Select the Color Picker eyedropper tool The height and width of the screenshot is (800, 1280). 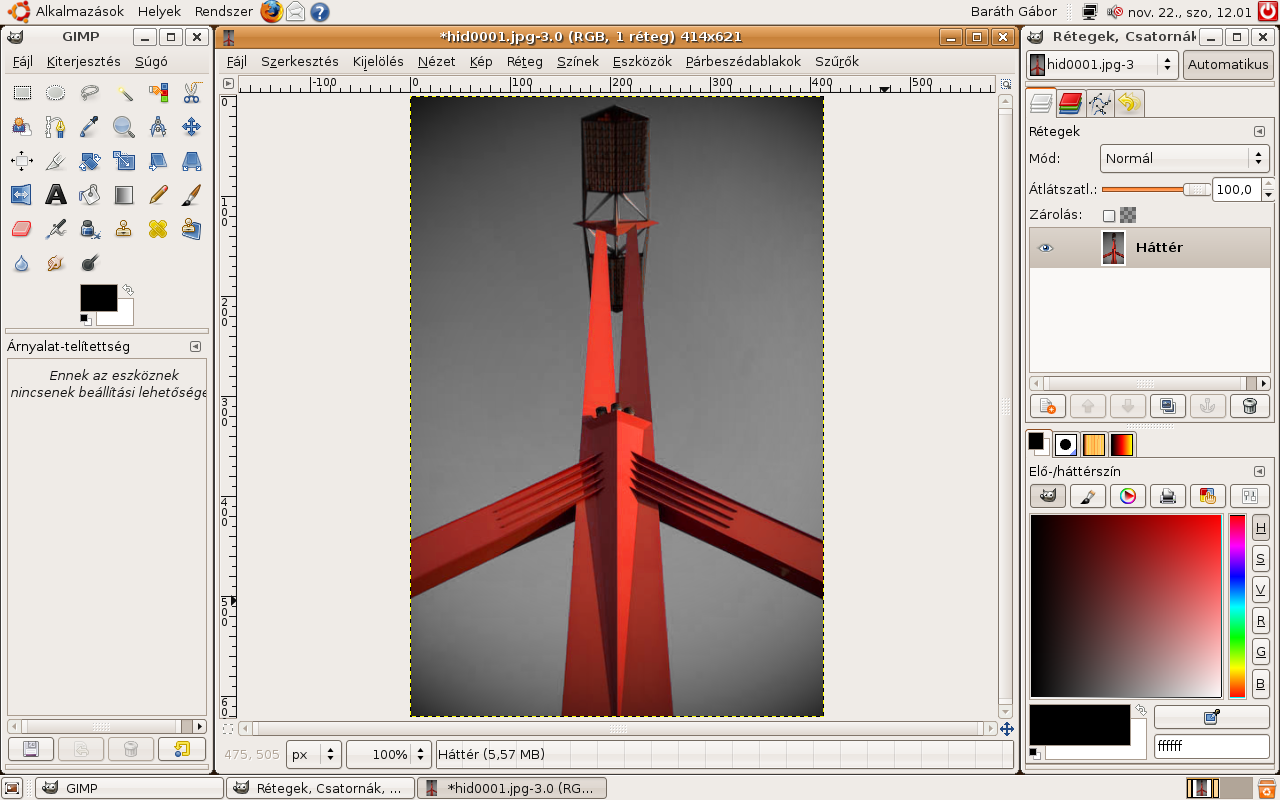coord(90,127)
